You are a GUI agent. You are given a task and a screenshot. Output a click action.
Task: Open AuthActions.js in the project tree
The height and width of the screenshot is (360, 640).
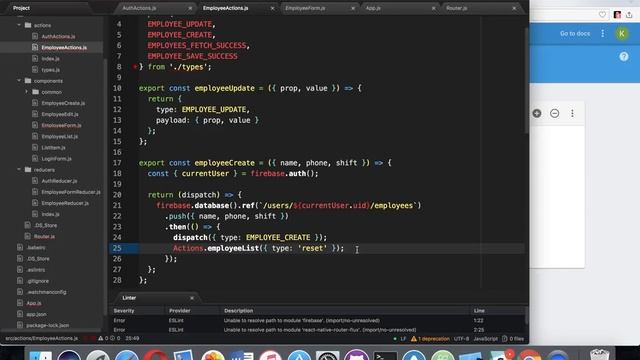(58, 36)
